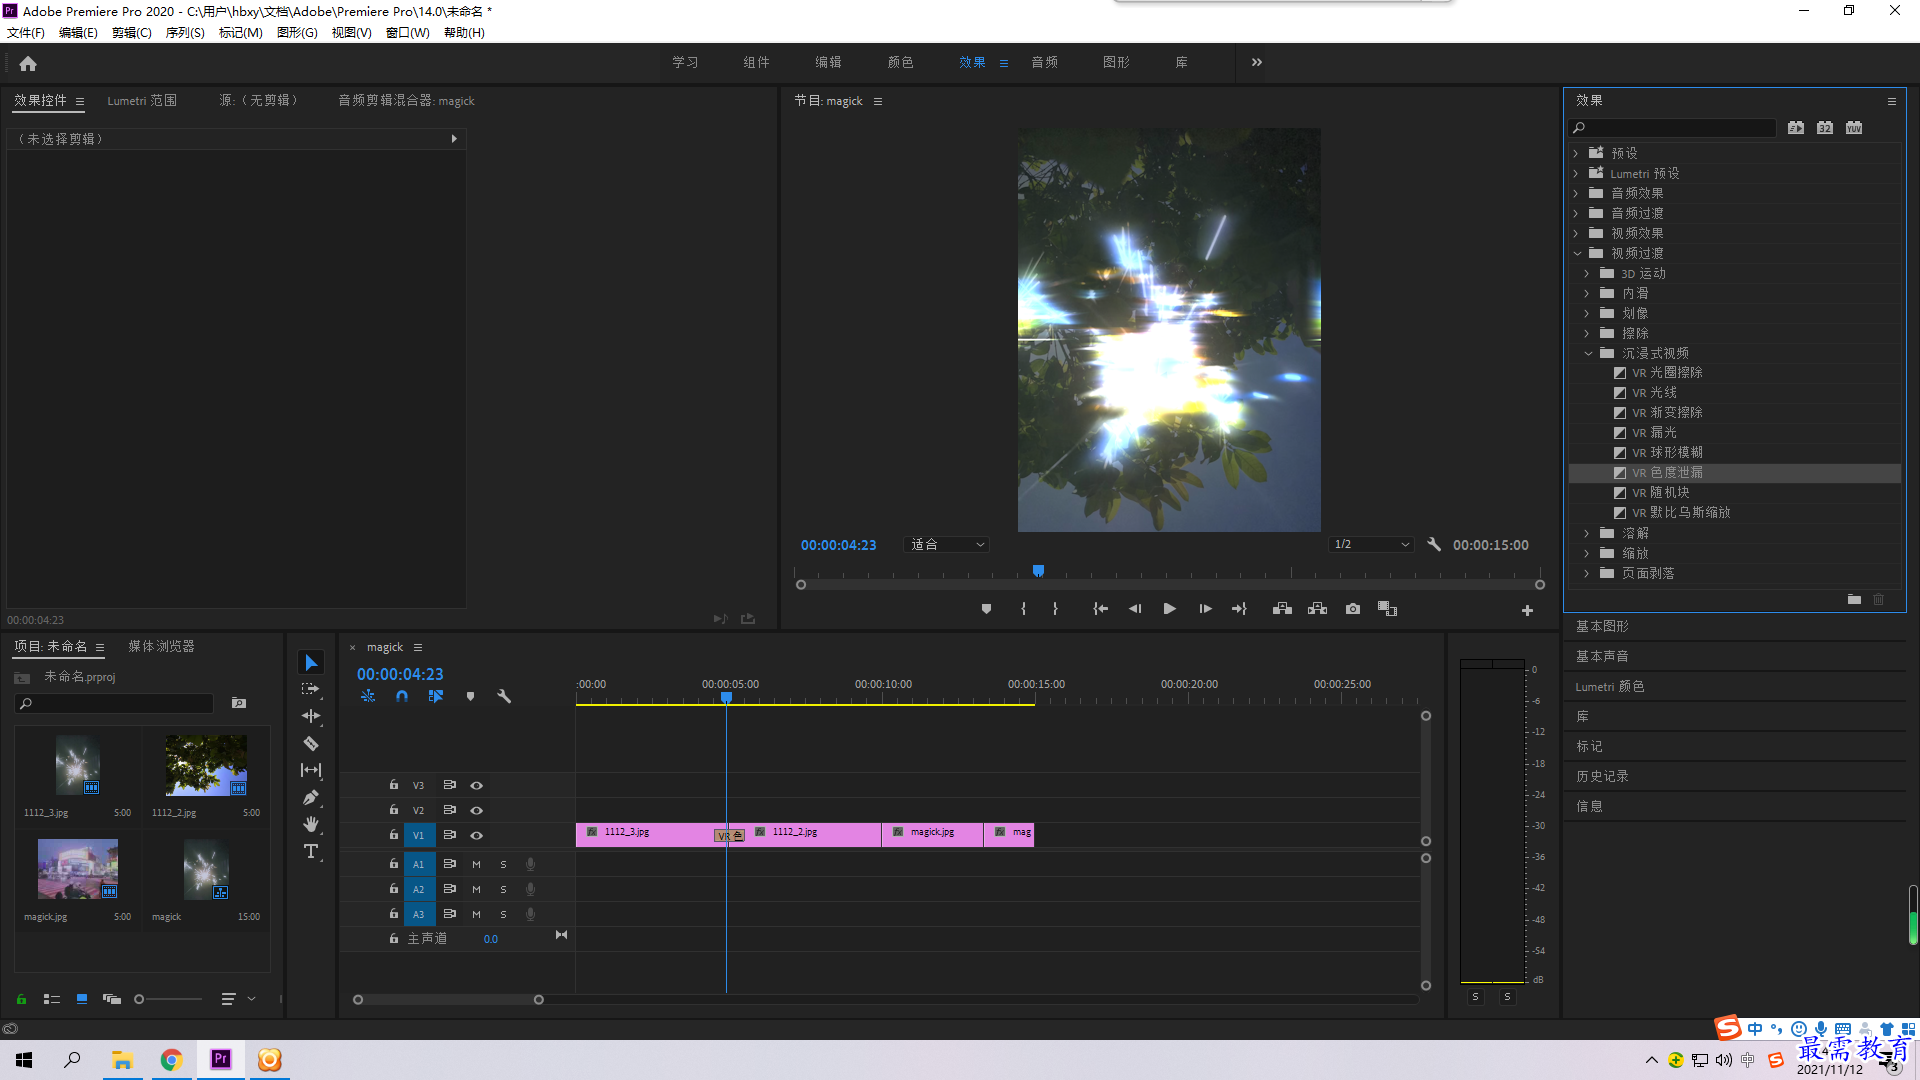This screenshot has width=1920, height=1080.
Task: Select the Razor tool
Action: point(311,743)
